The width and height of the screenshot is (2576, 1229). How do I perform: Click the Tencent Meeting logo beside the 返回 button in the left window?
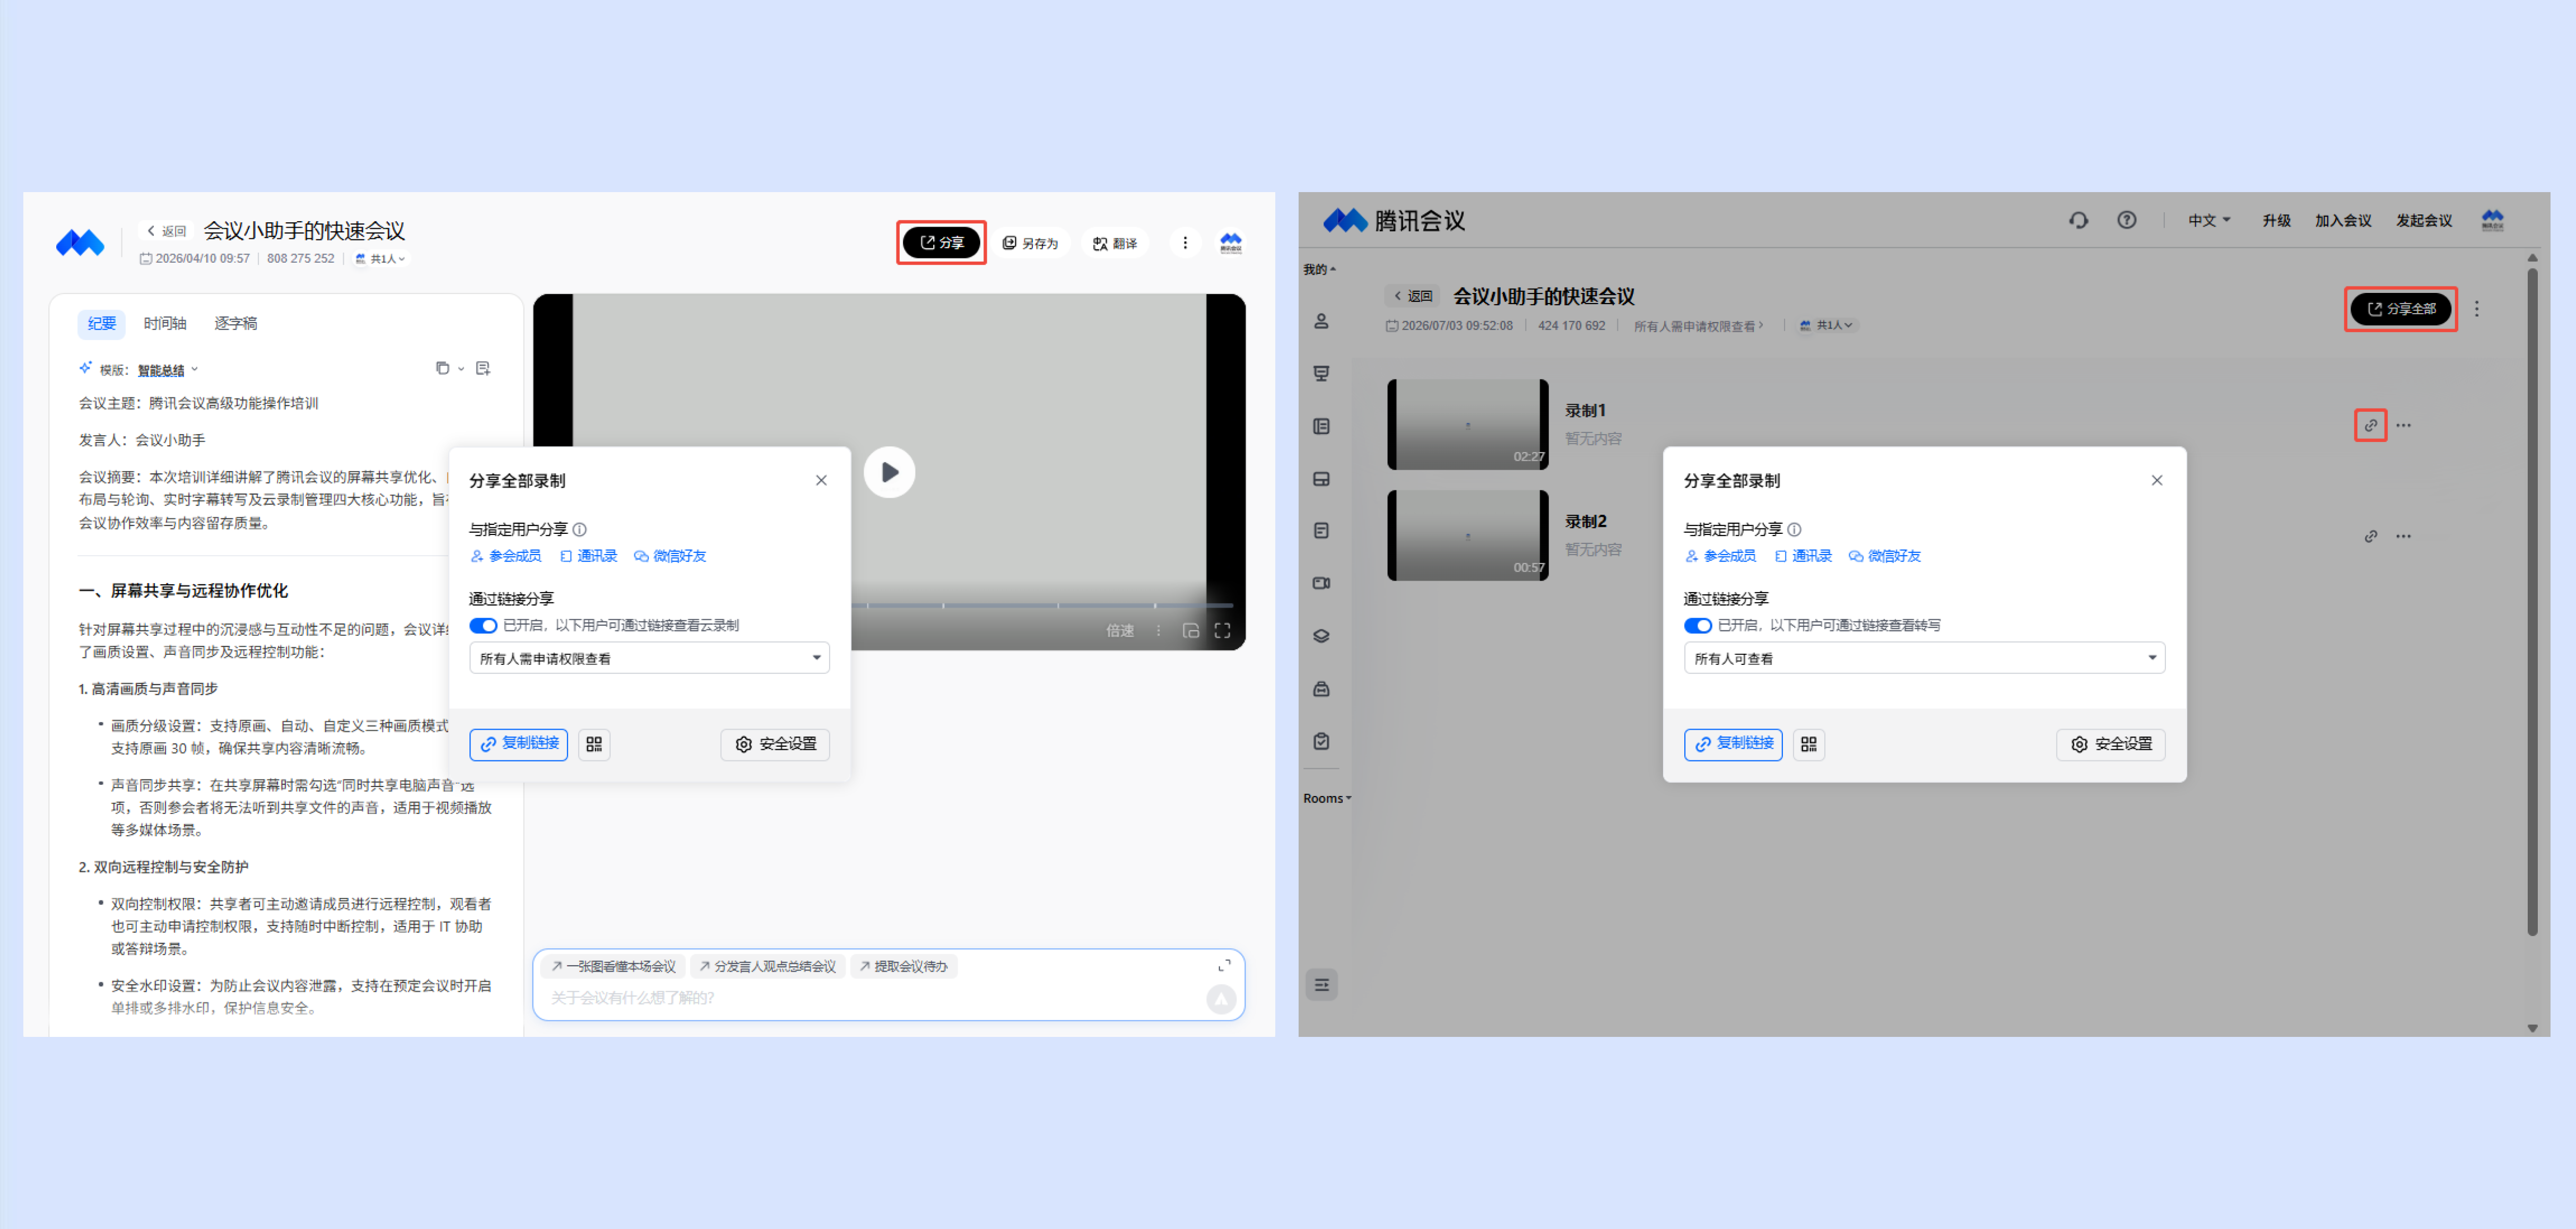[x=80, y=243]
